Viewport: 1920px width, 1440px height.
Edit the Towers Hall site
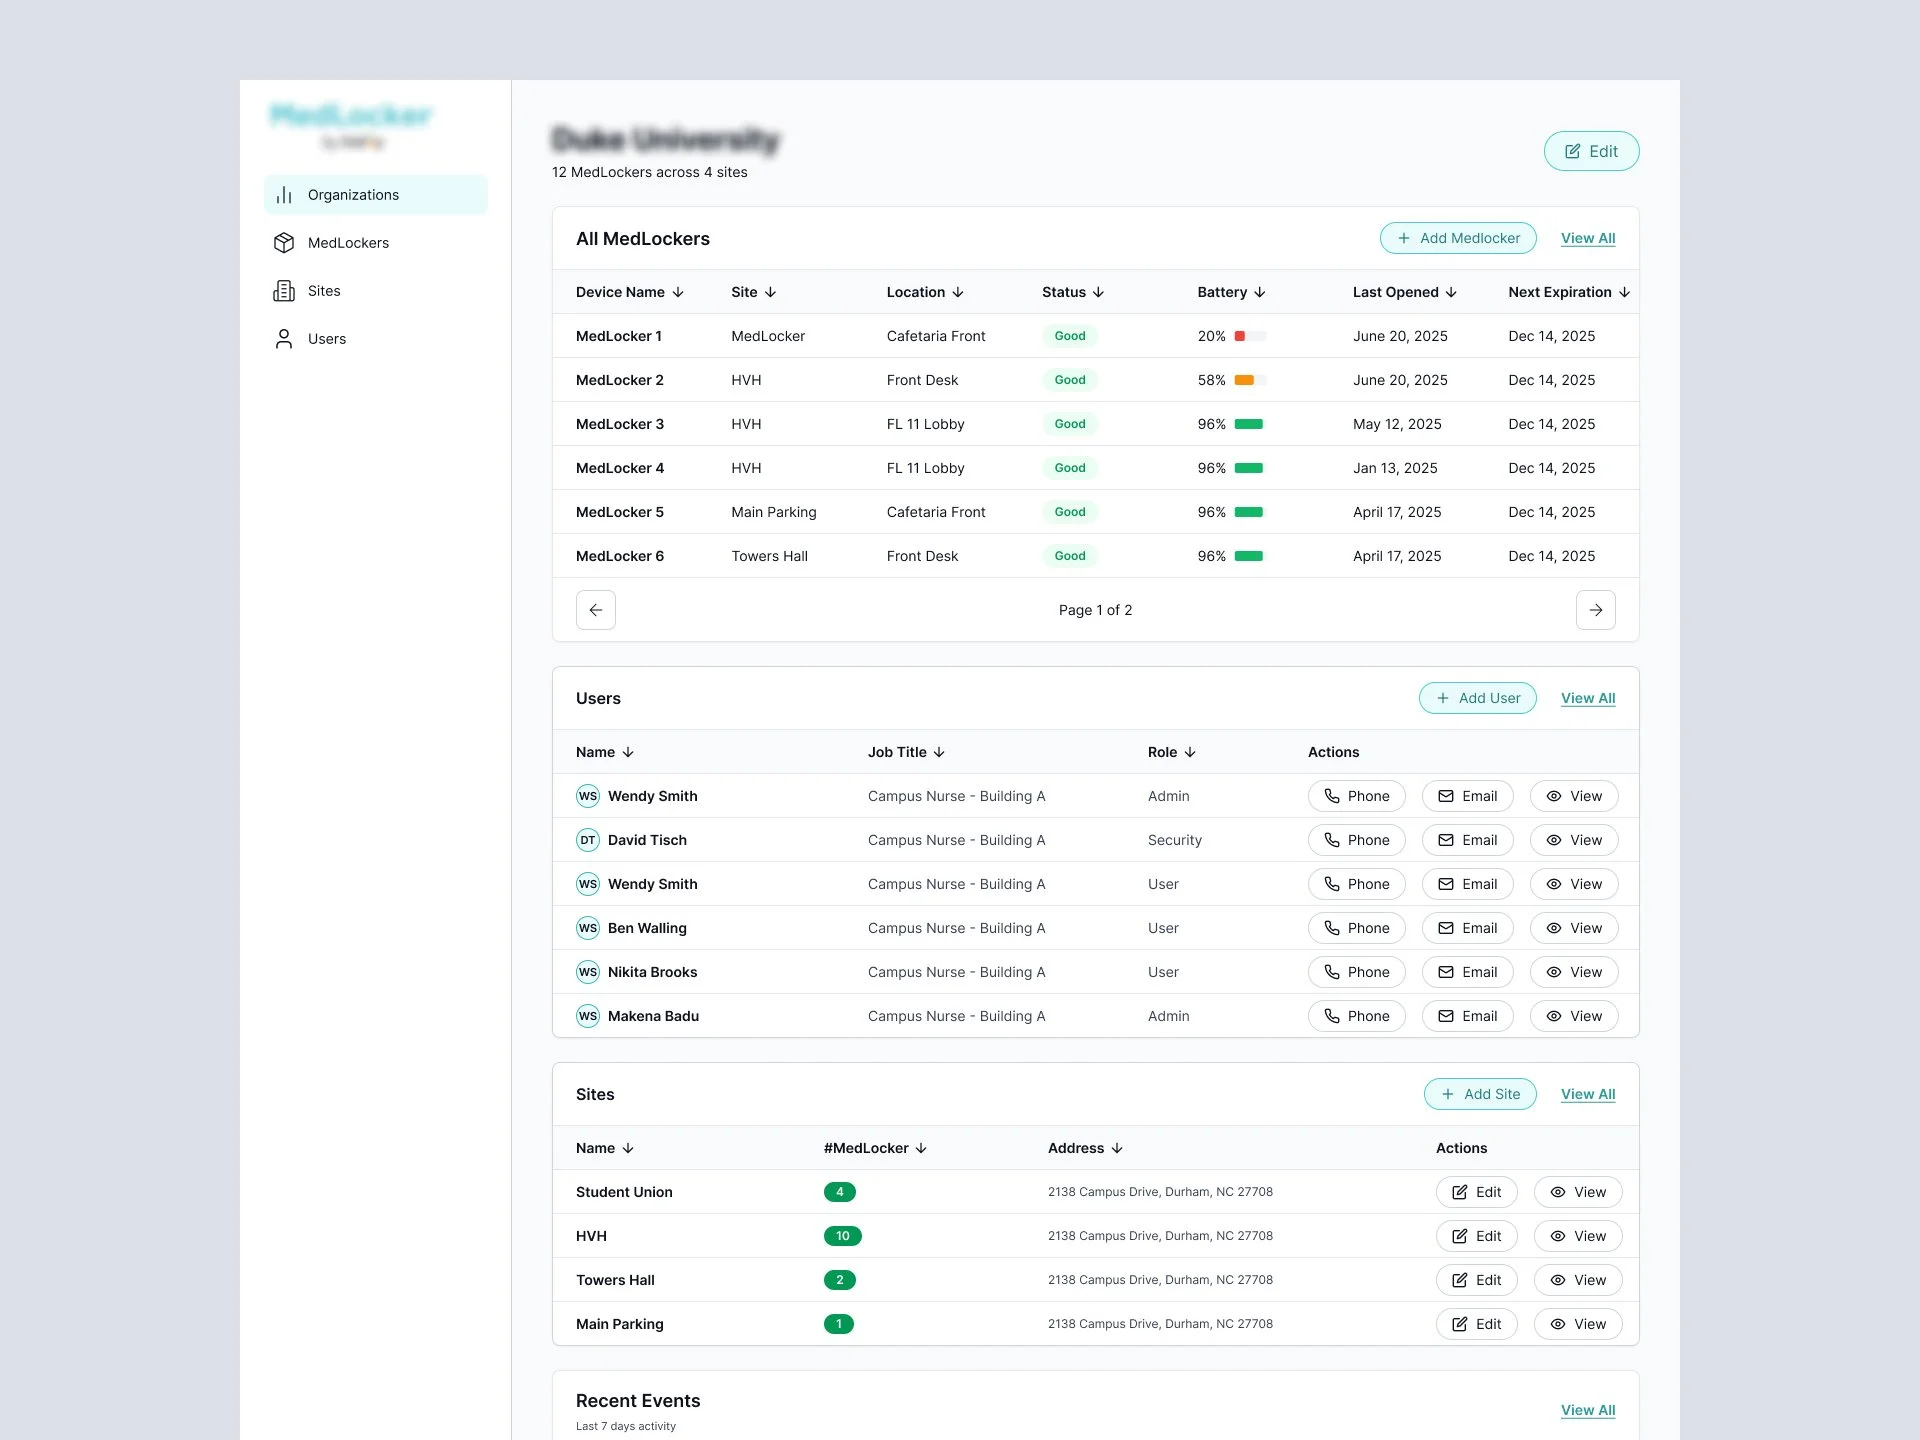[1476, 1280]
